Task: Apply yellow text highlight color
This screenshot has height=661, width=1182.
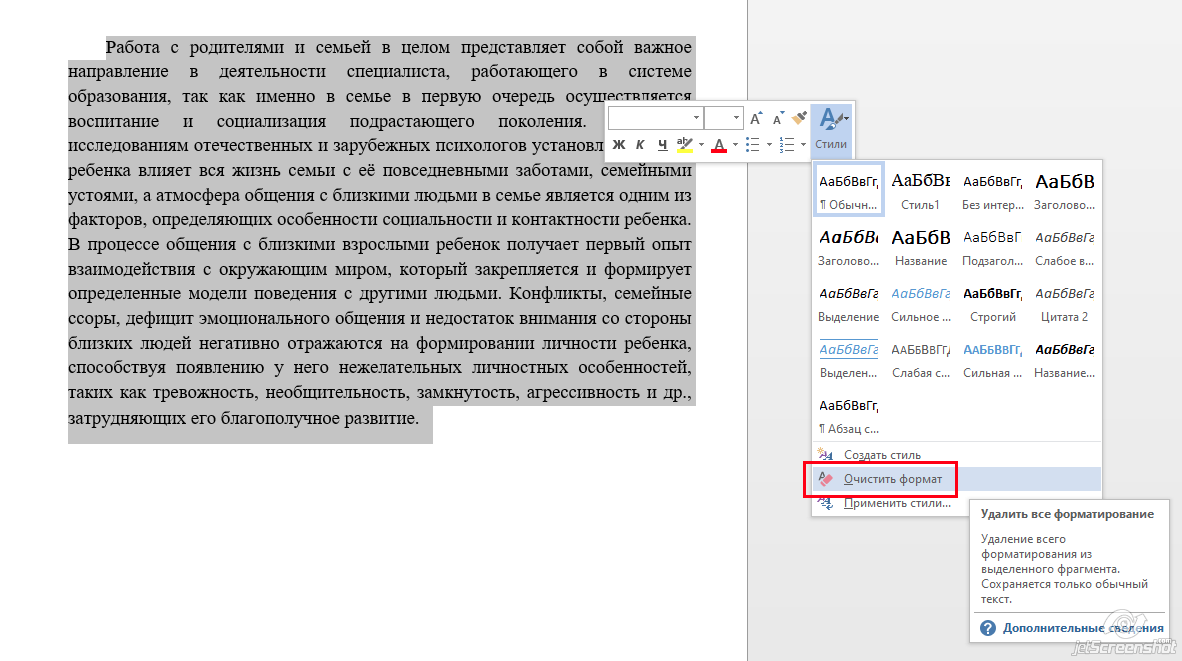Action: [x=684, y=145]
